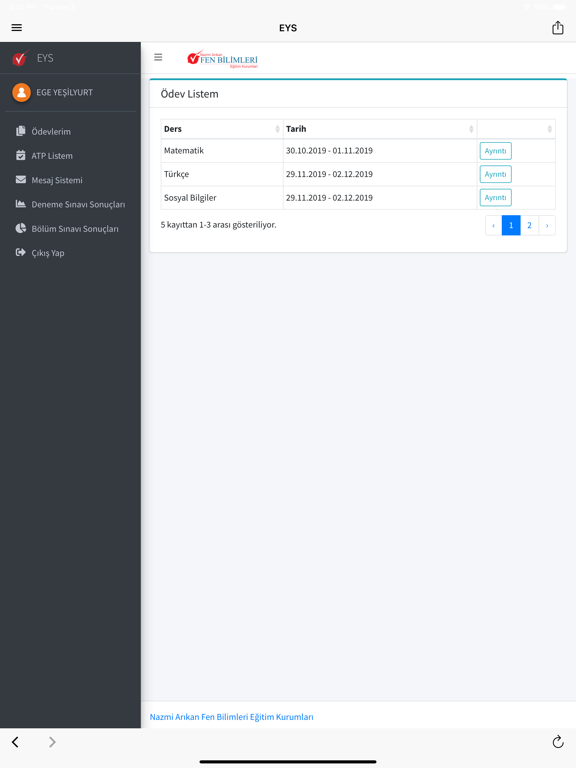Click the Çıkış Yap logout icon
The image size is (576, 768).
pyautogui.click(x=21, y=252)
